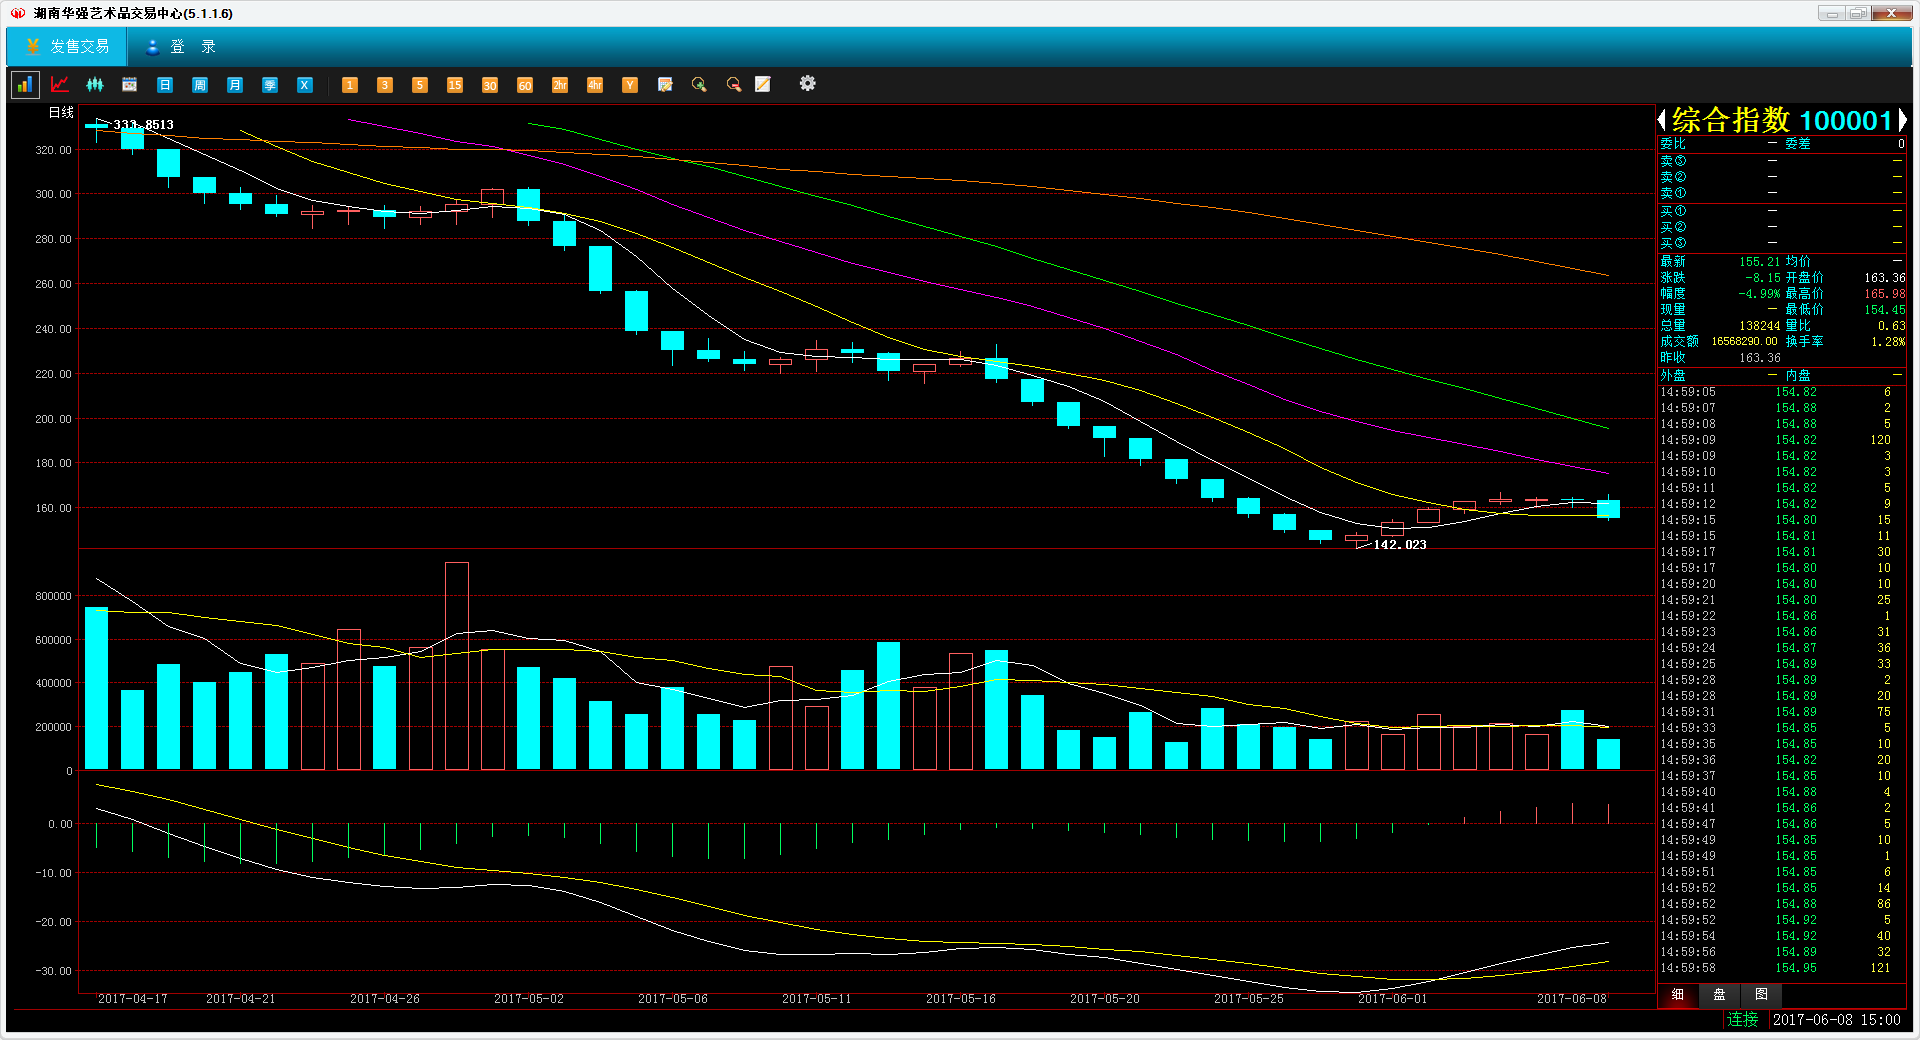Toggle 15-minute period chart

[455, 85]
